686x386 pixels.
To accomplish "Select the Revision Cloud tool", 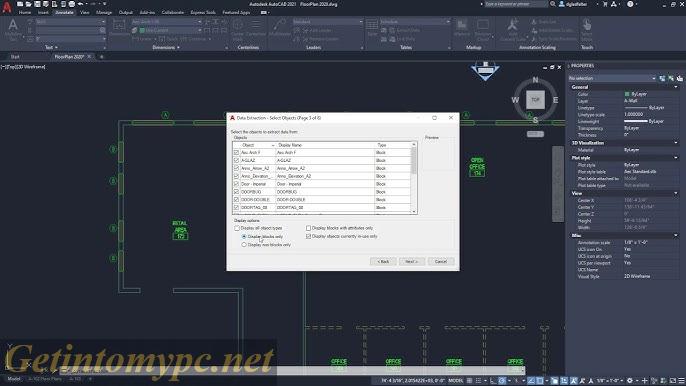I will click(x=483, y=29).
